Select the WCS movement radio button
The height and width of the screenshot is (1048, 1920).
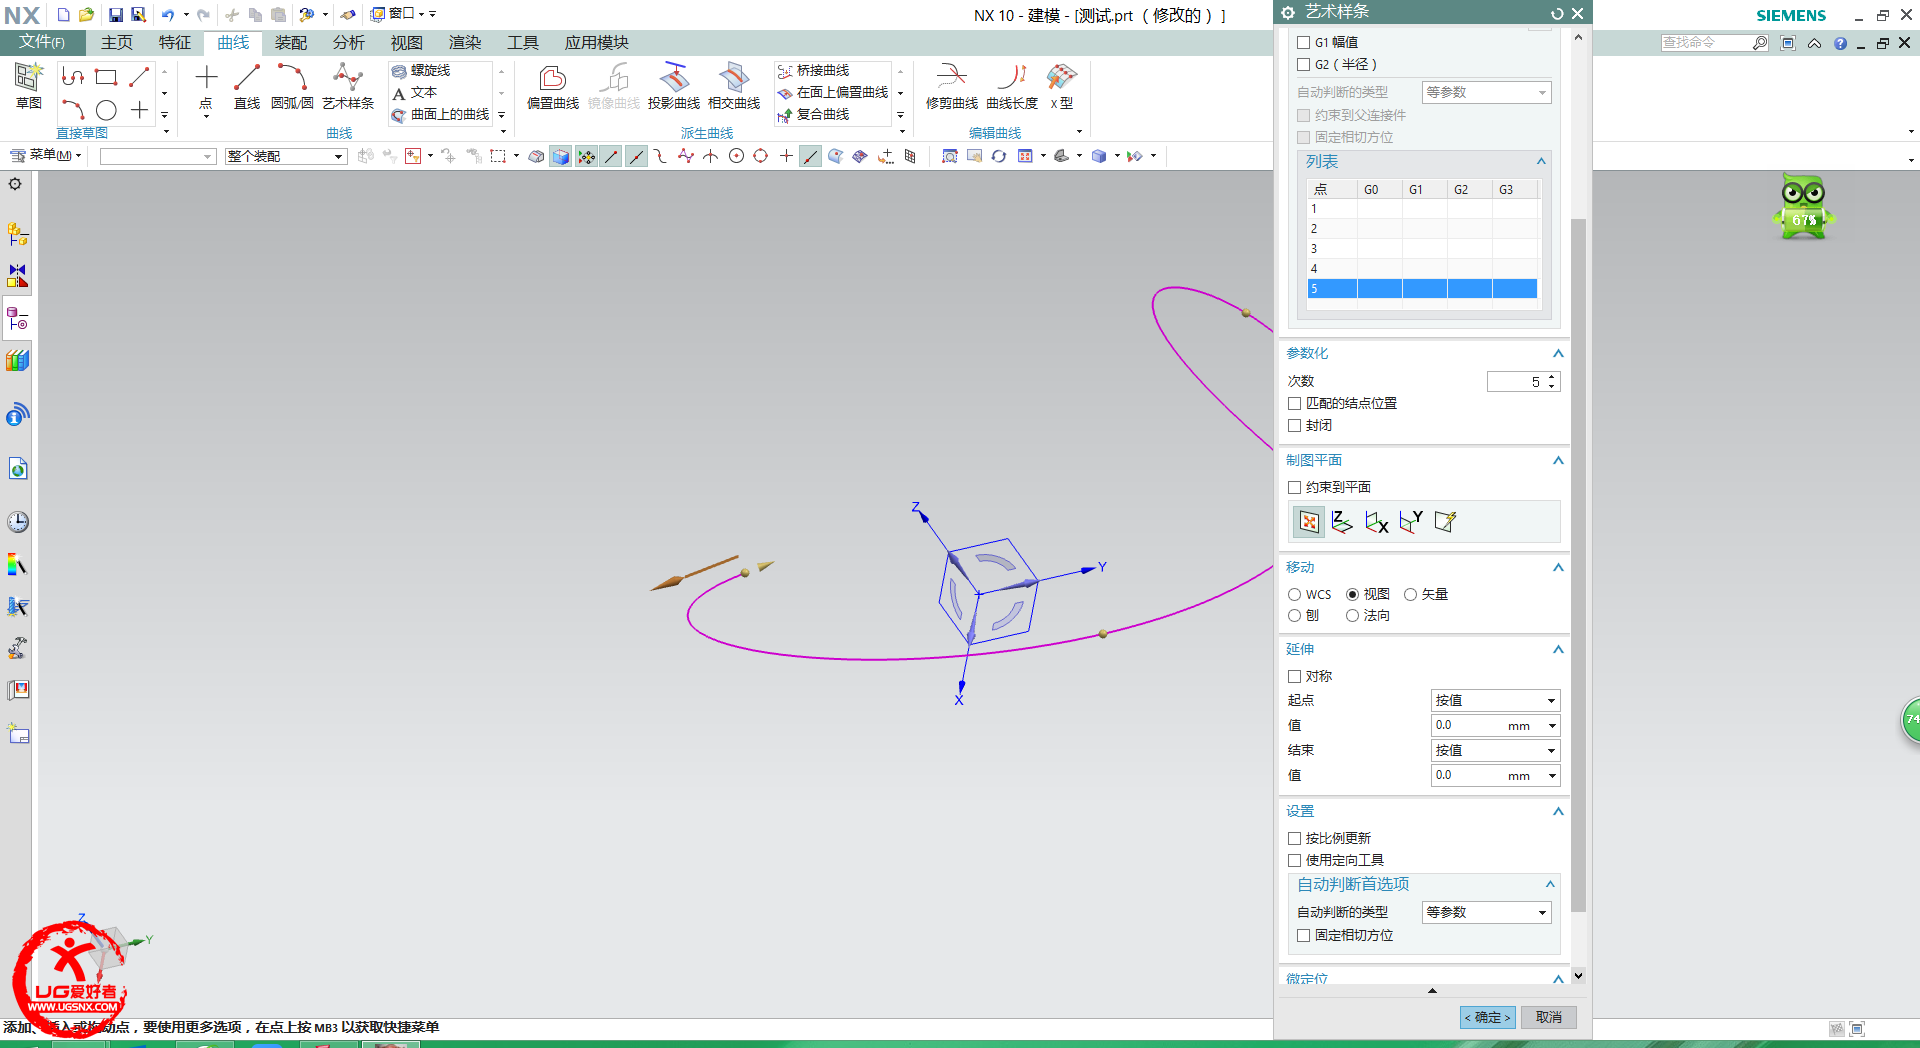click(1295, 594)
